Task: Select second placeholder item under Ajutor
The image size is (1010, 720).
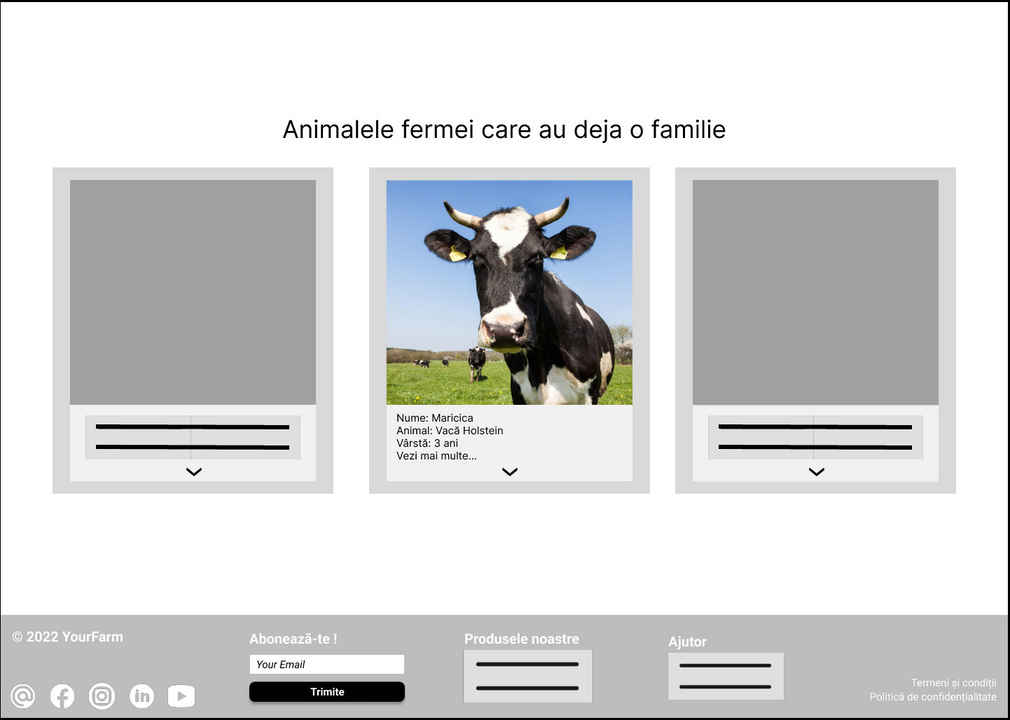Action: click(x=725, y=687)
